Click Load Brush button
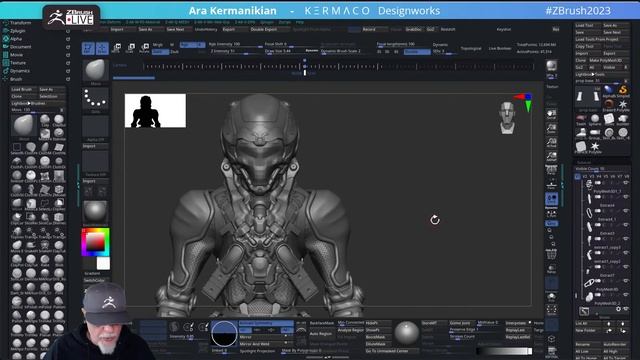 click(x=24, y=89)
